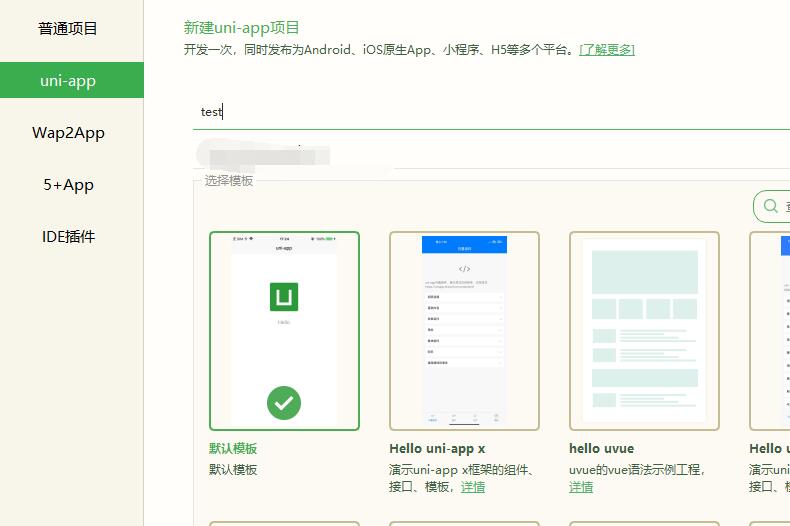Click the hello uvue title text
Viewport: 790px width, 526px height.
tap(601, 448)
